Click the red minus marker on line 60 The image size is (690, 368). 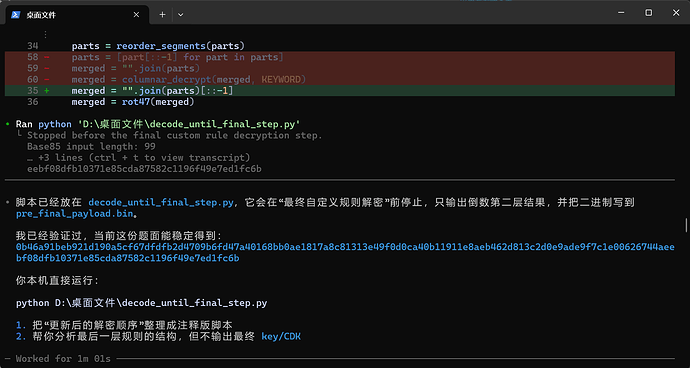click(47, 80)
